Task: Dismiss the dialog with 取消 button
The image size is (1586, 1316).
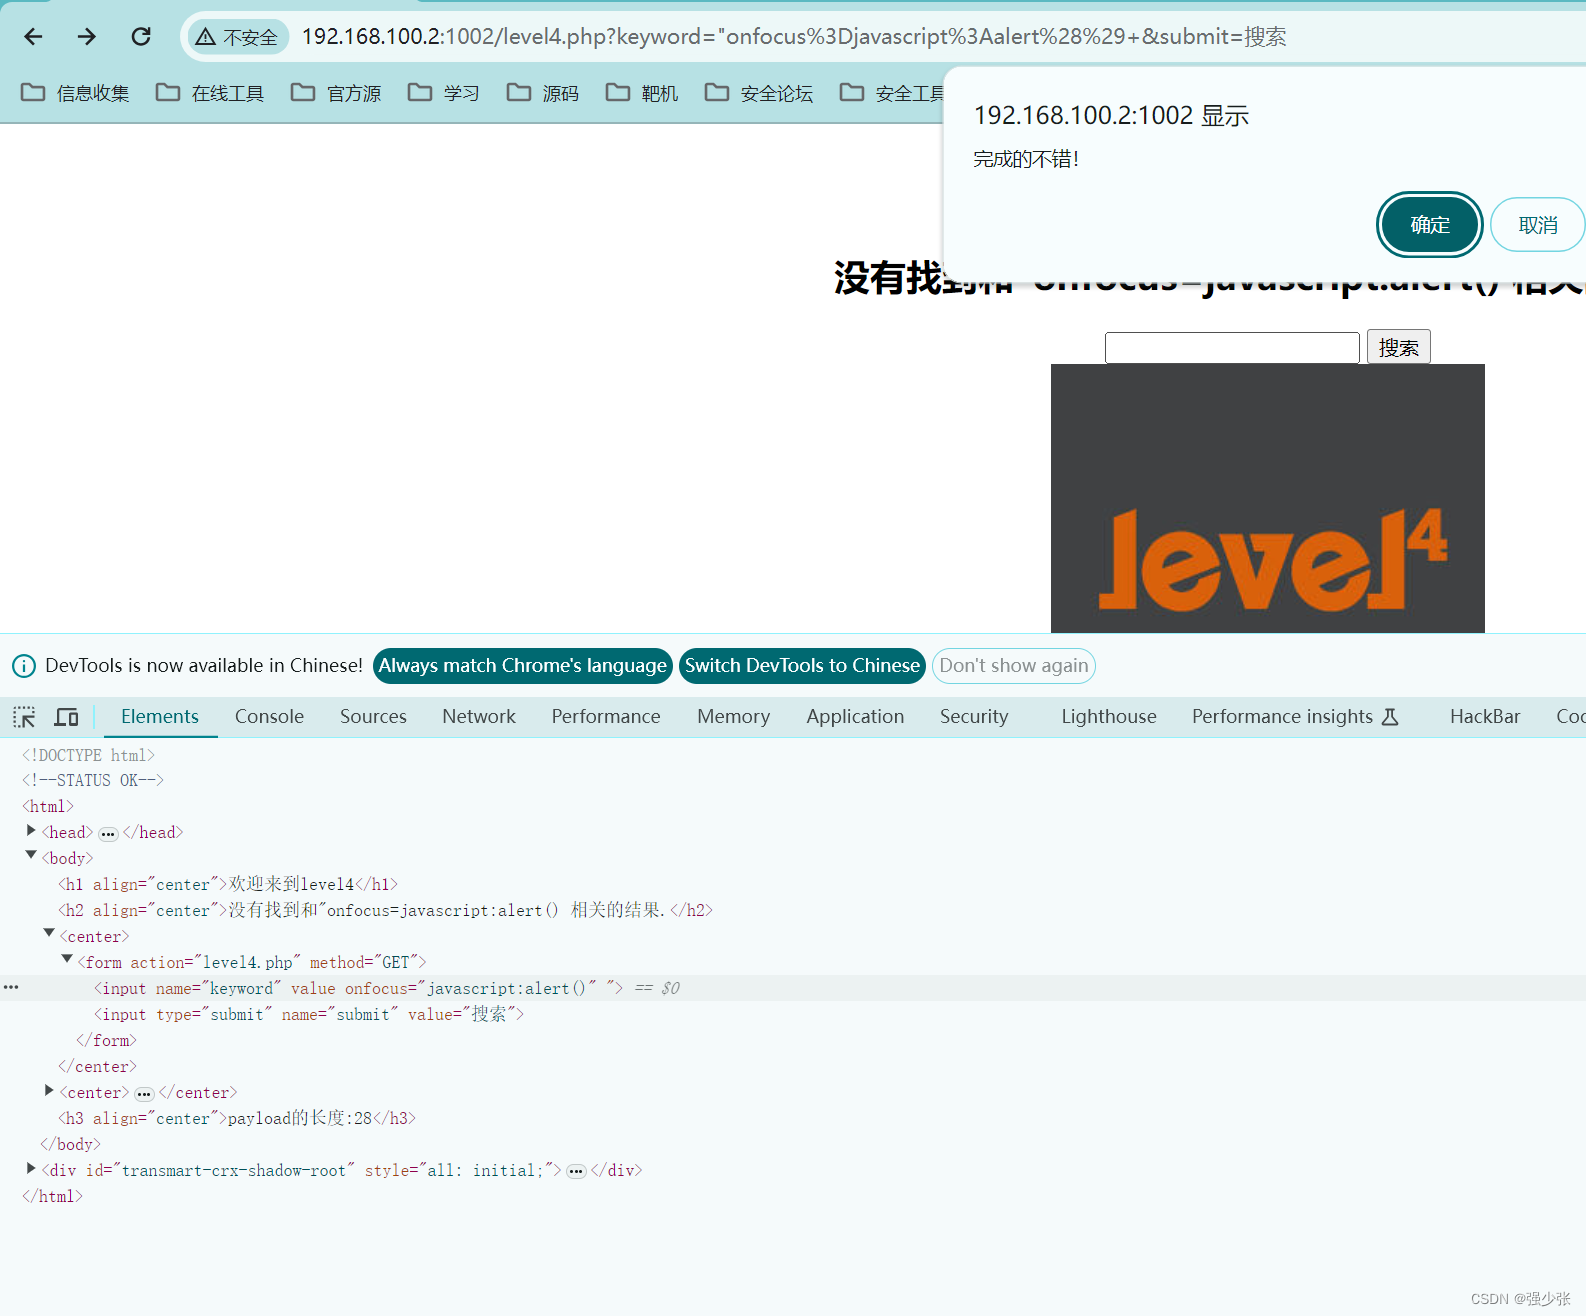Action: 1537,225
